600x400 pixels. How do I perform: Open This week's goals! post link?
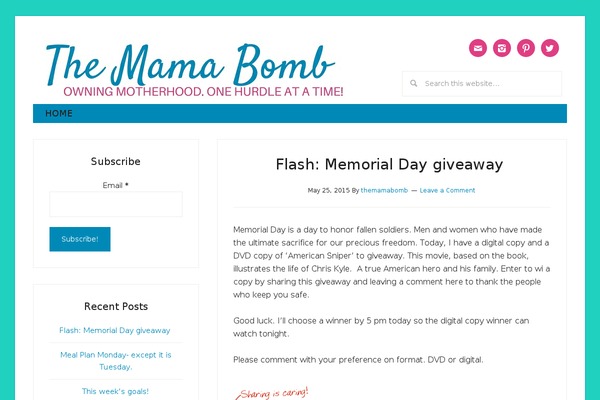point(115,391)
